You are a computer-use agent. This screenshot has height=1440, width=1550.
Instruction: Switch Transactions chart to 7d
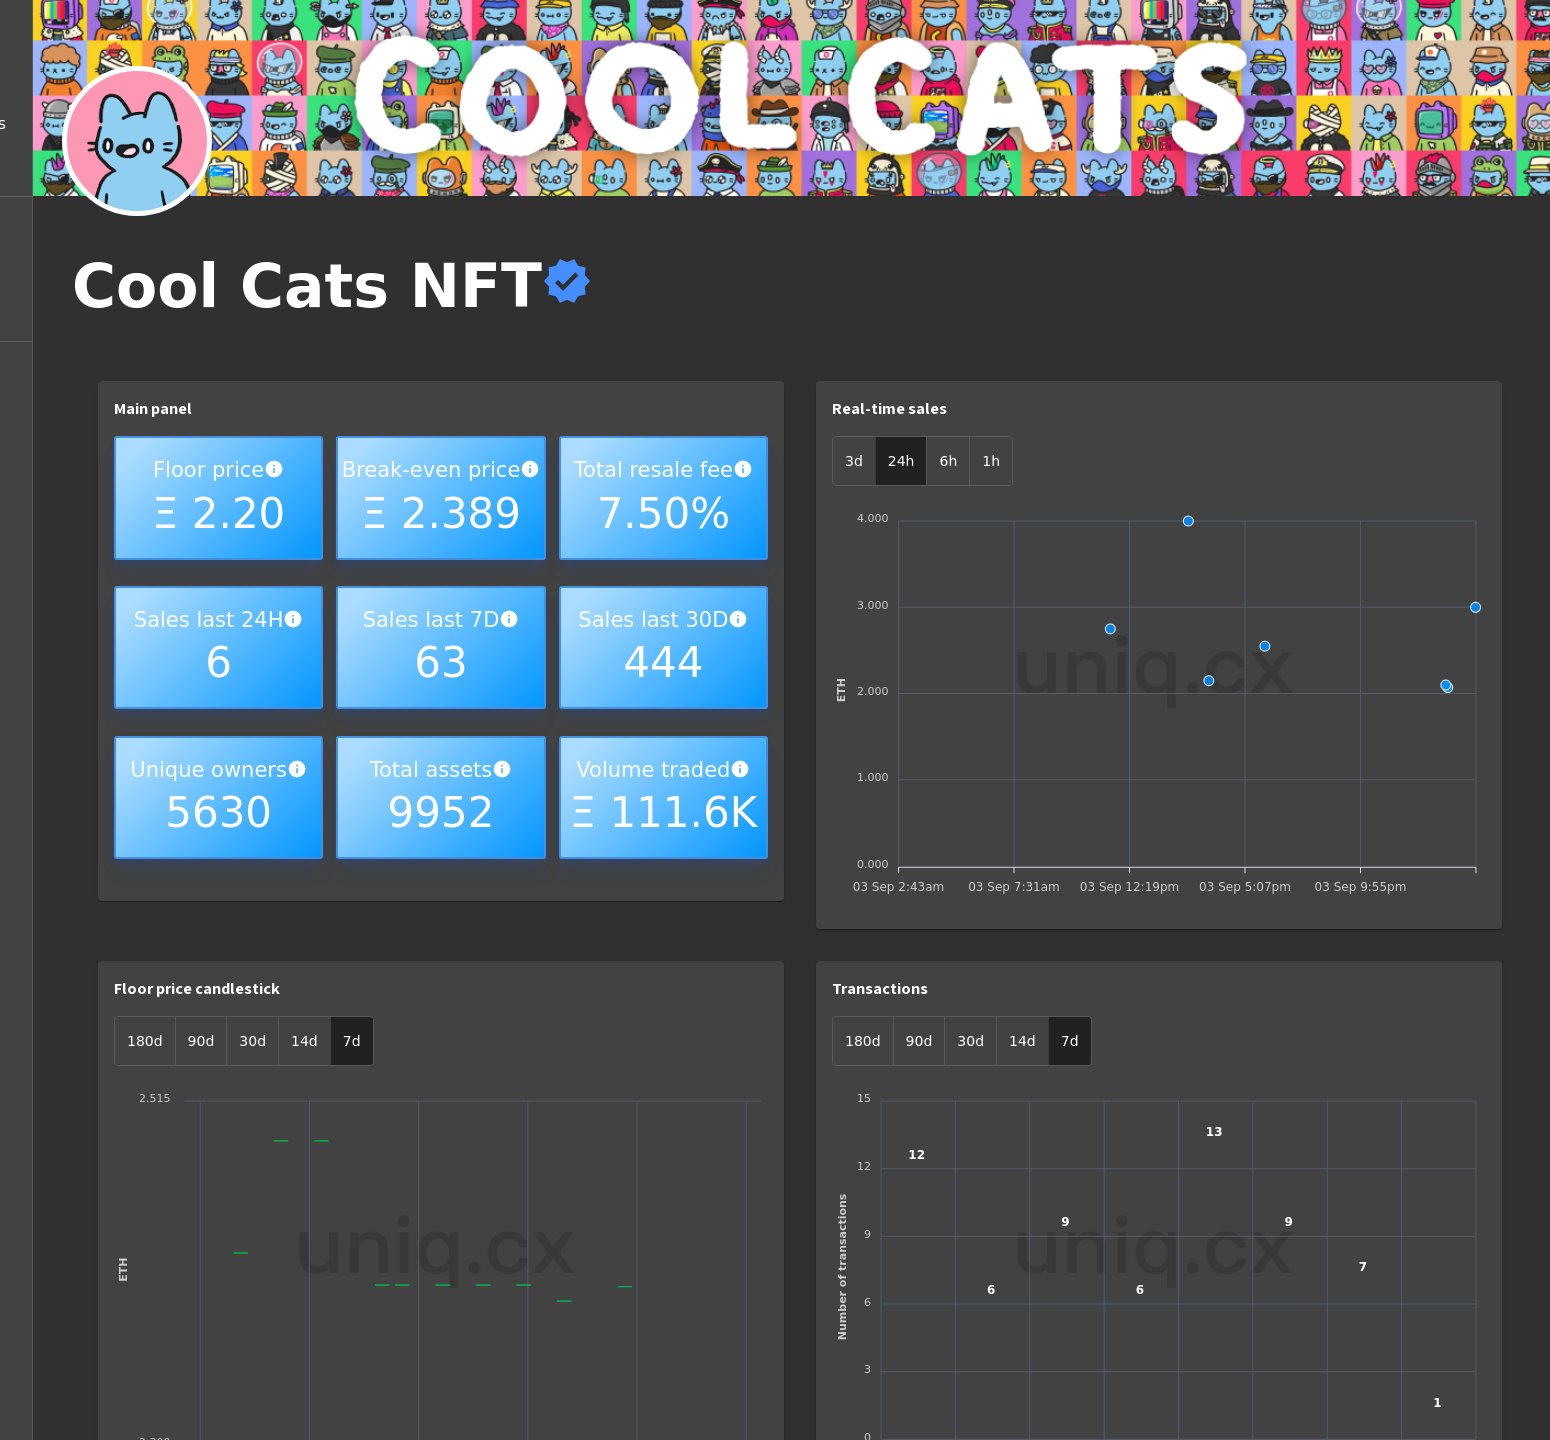tap(1070, 1041)
